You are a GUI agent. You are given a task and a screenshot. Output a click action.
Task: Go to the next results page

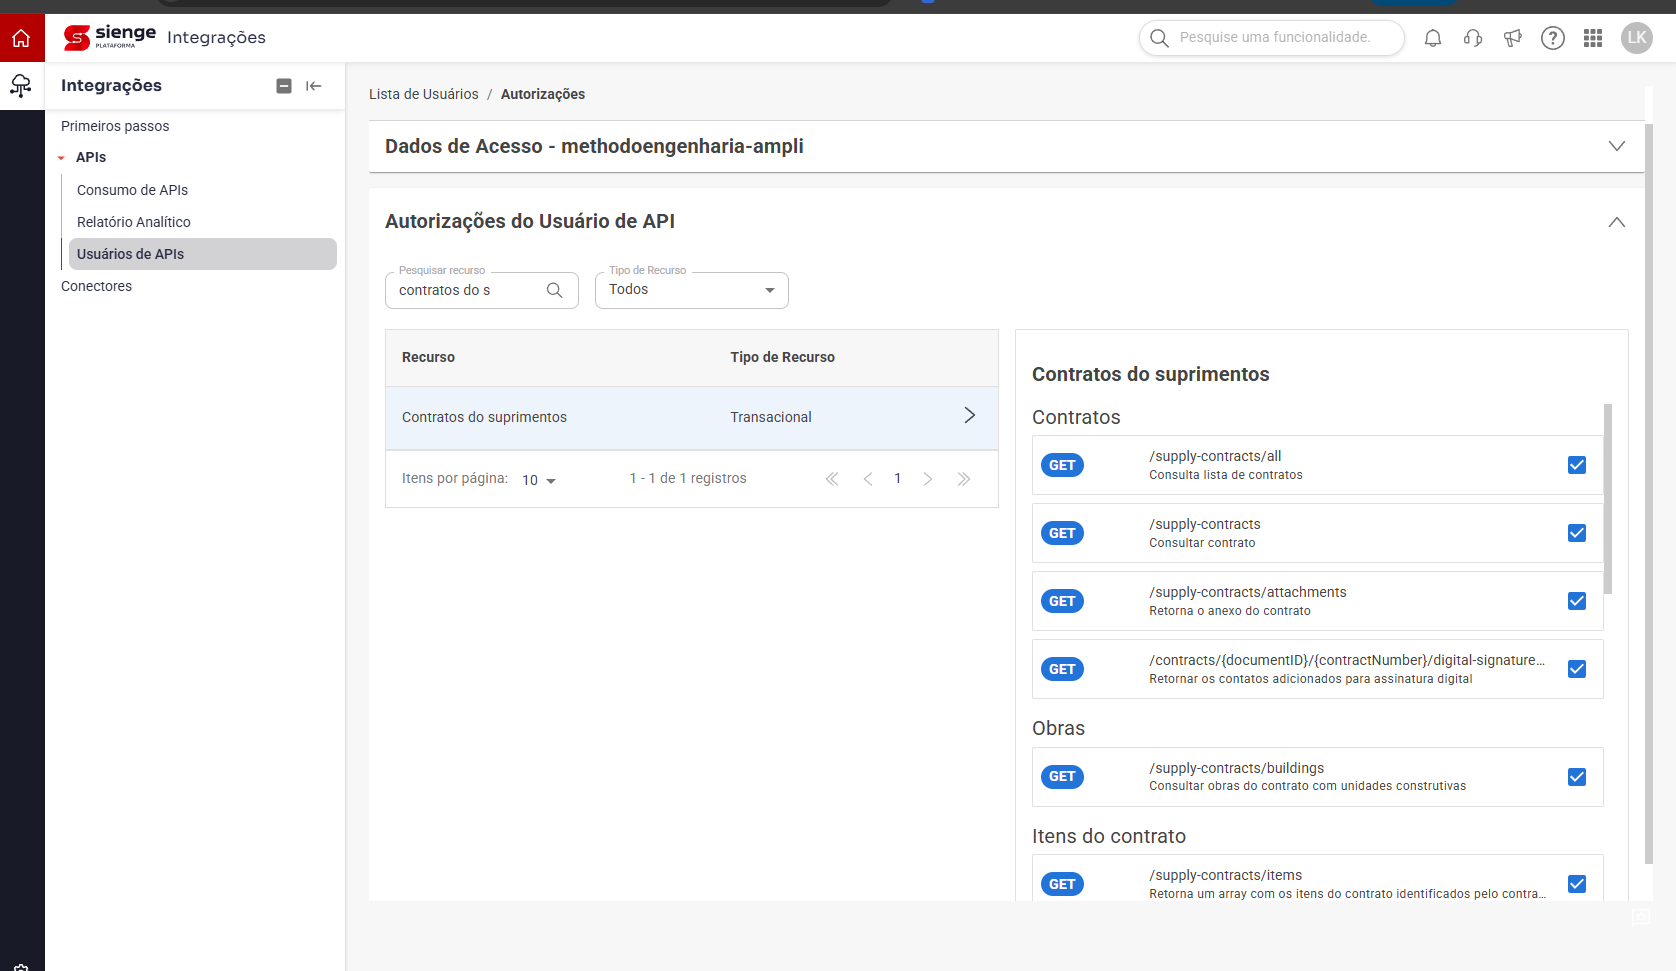928,479
